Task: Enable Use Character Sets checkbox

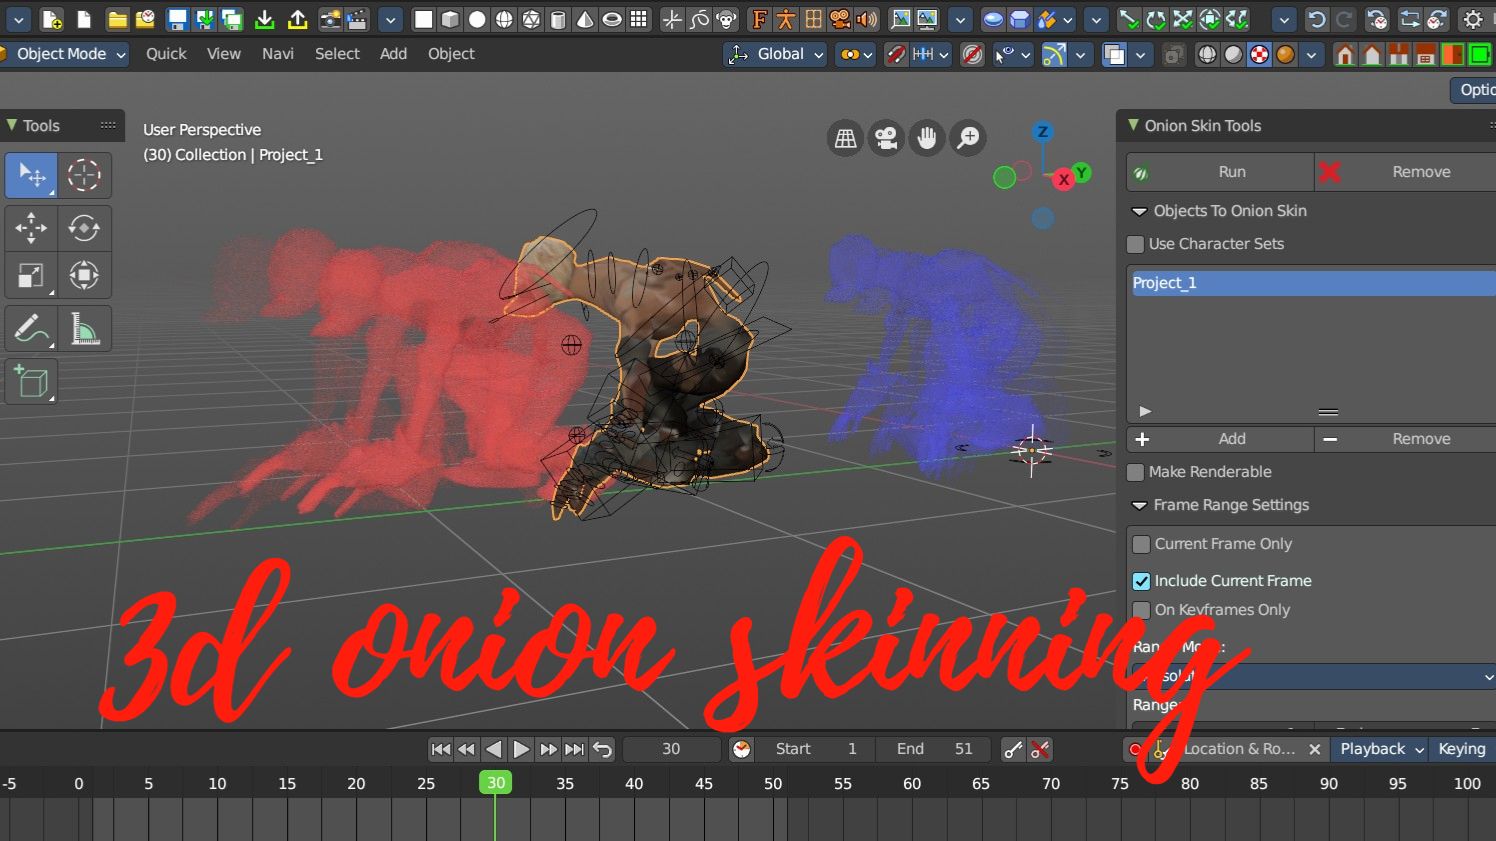Action: (1135, 244)
